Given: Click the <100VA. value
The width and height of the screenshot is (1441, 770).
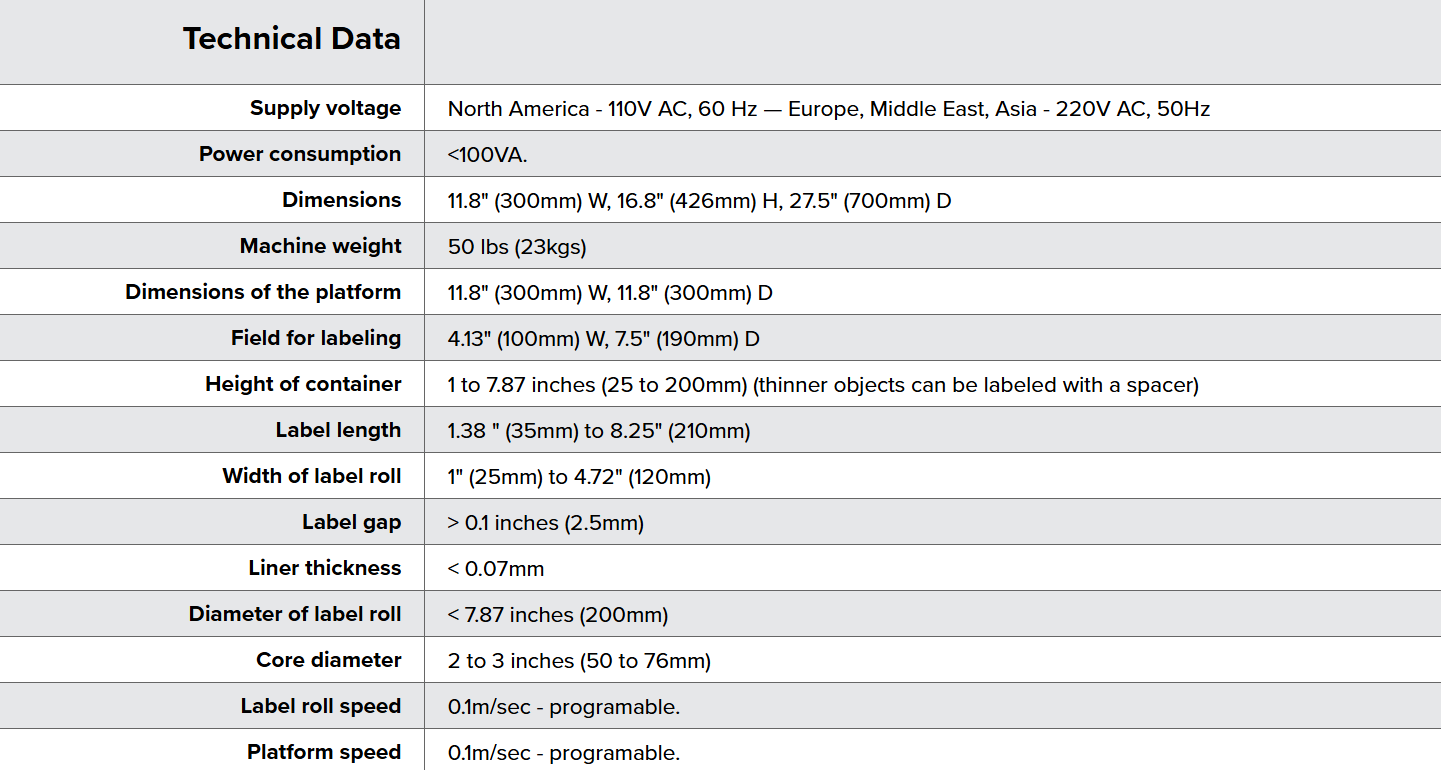Looking at the screenshot, I should (488, 155).
